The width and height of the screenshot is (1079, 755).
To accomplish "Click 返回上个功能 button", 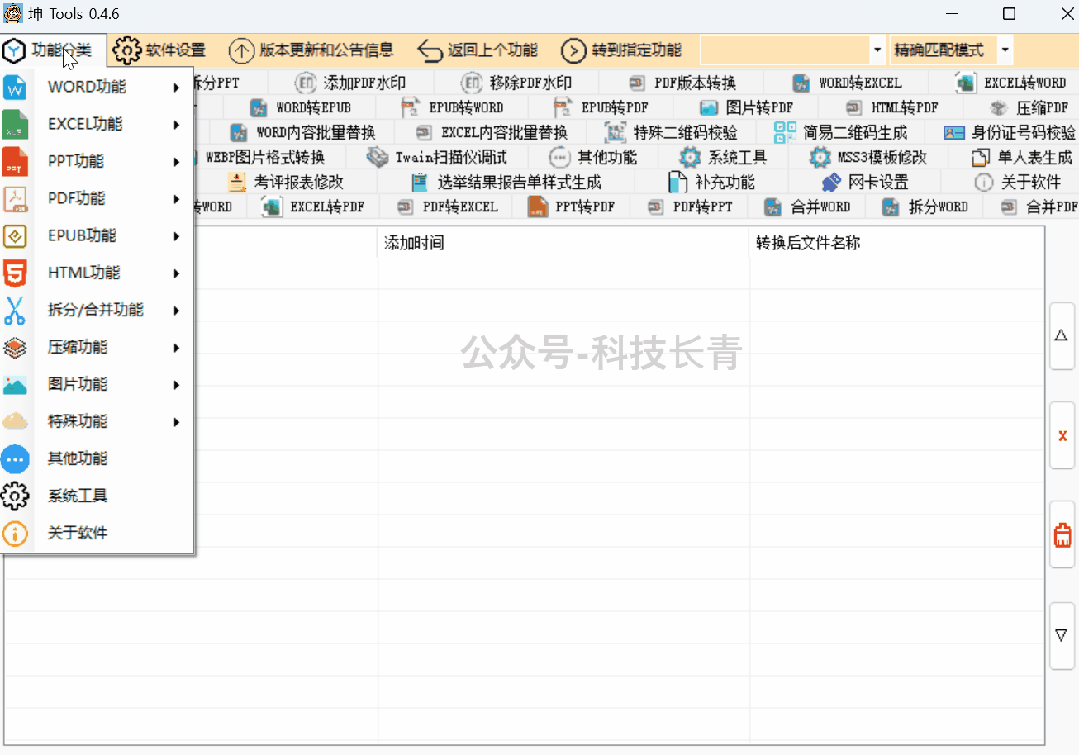I will point(478,50).
